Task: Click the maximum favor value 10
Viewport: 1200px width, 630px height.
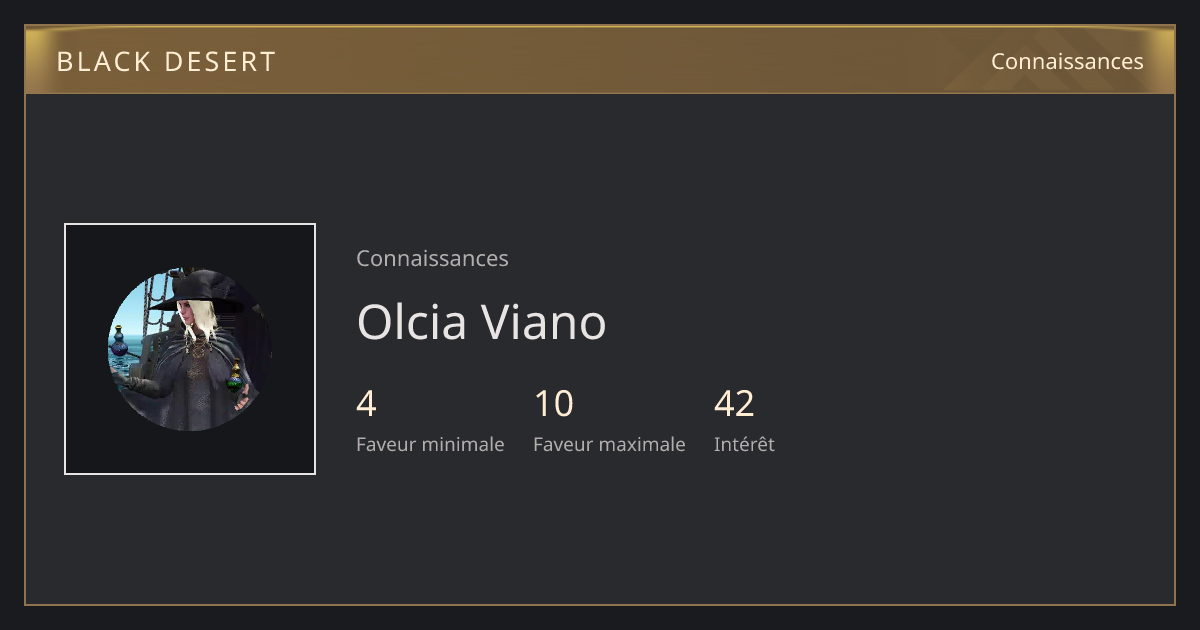Action: (x=554, y=404)
